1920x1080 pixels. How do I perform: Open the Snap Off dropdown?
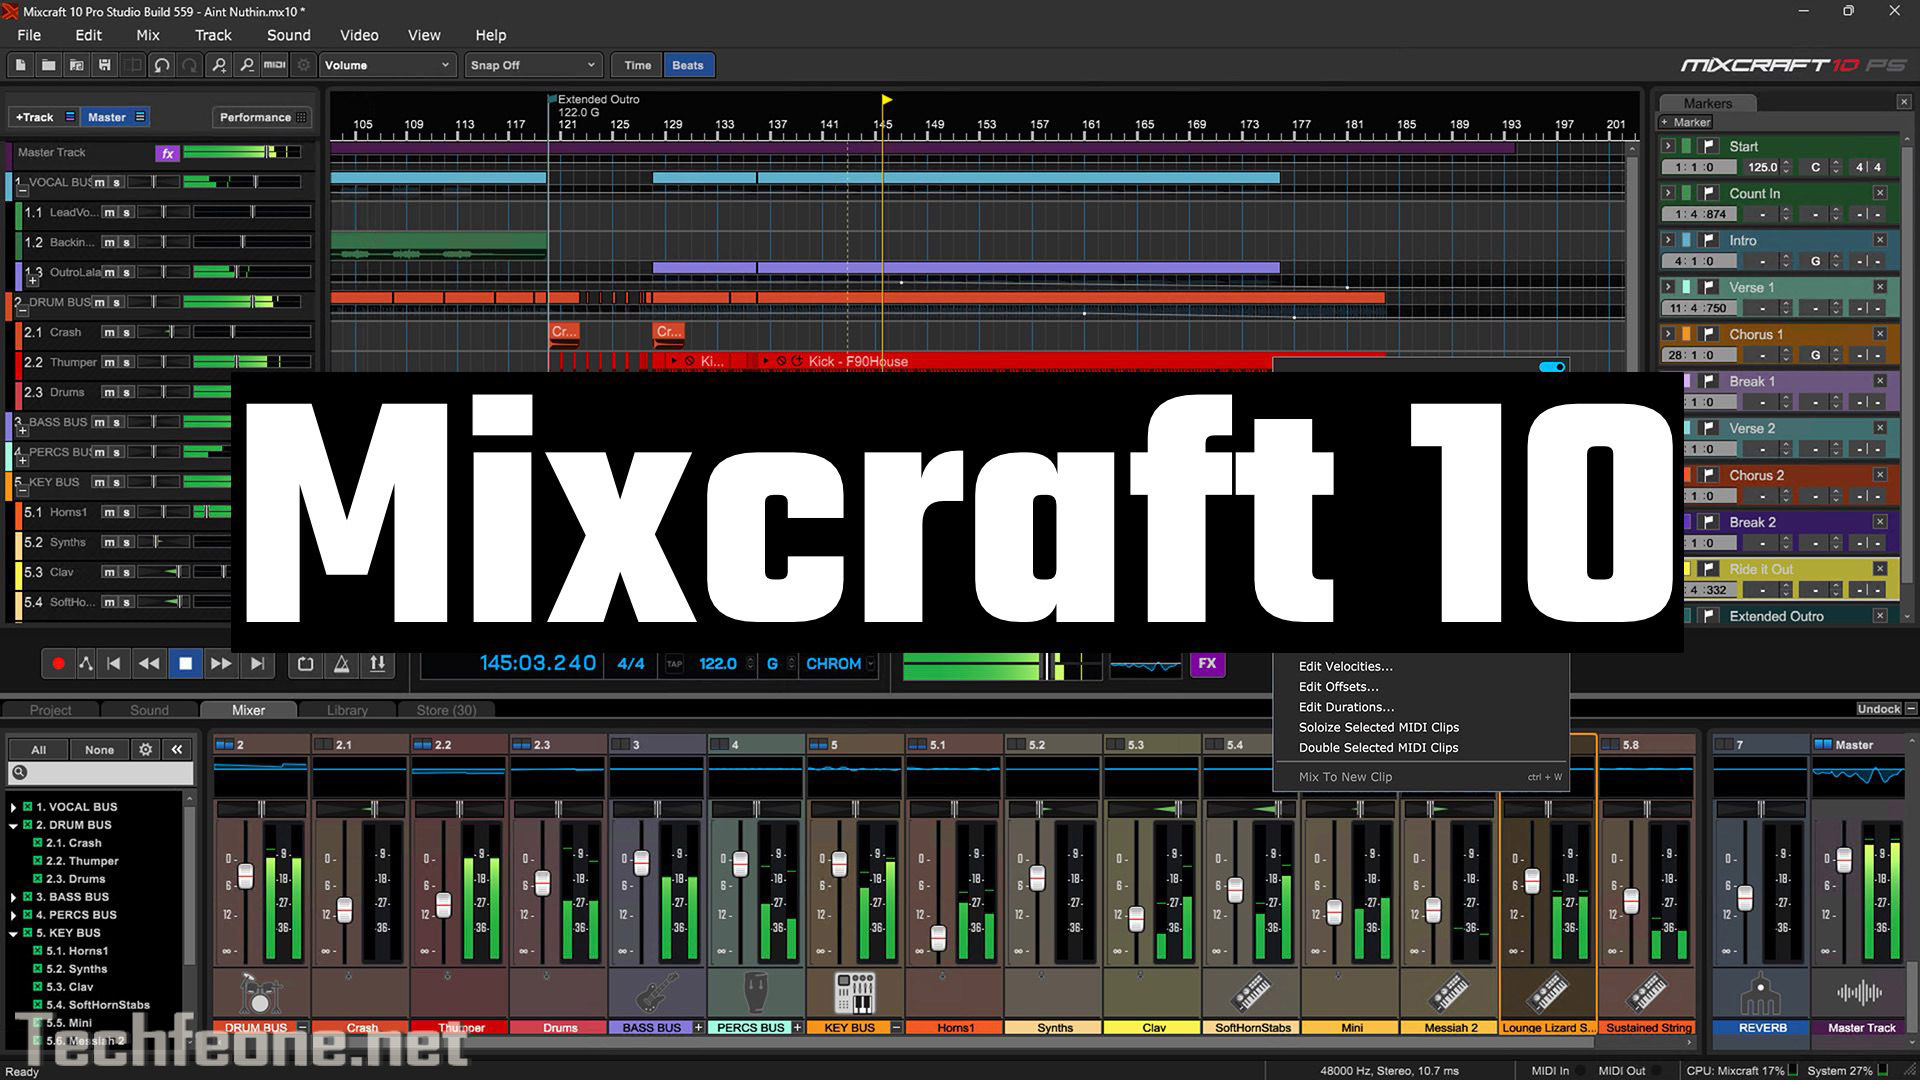pos(533,65)
